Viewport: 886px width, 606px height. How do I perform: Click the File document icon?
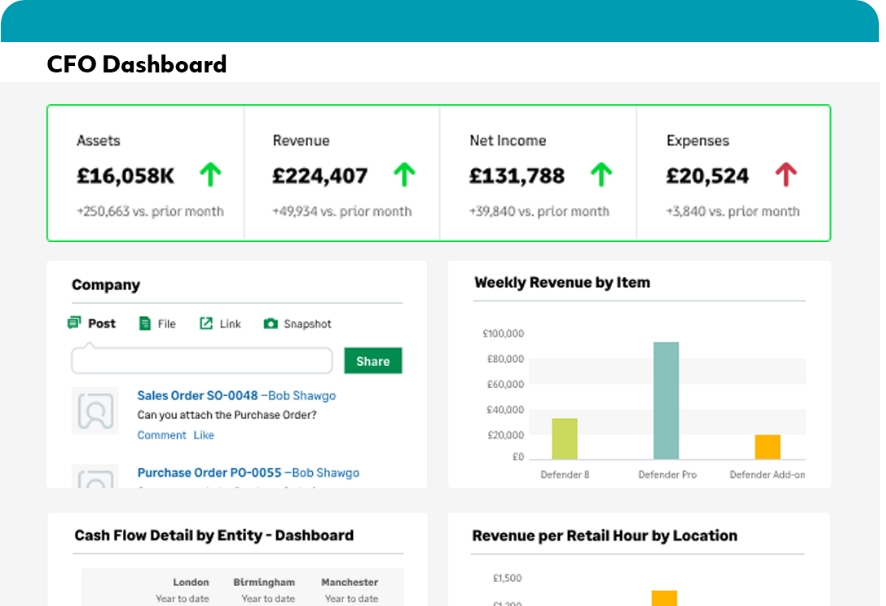tap(145, 324)
